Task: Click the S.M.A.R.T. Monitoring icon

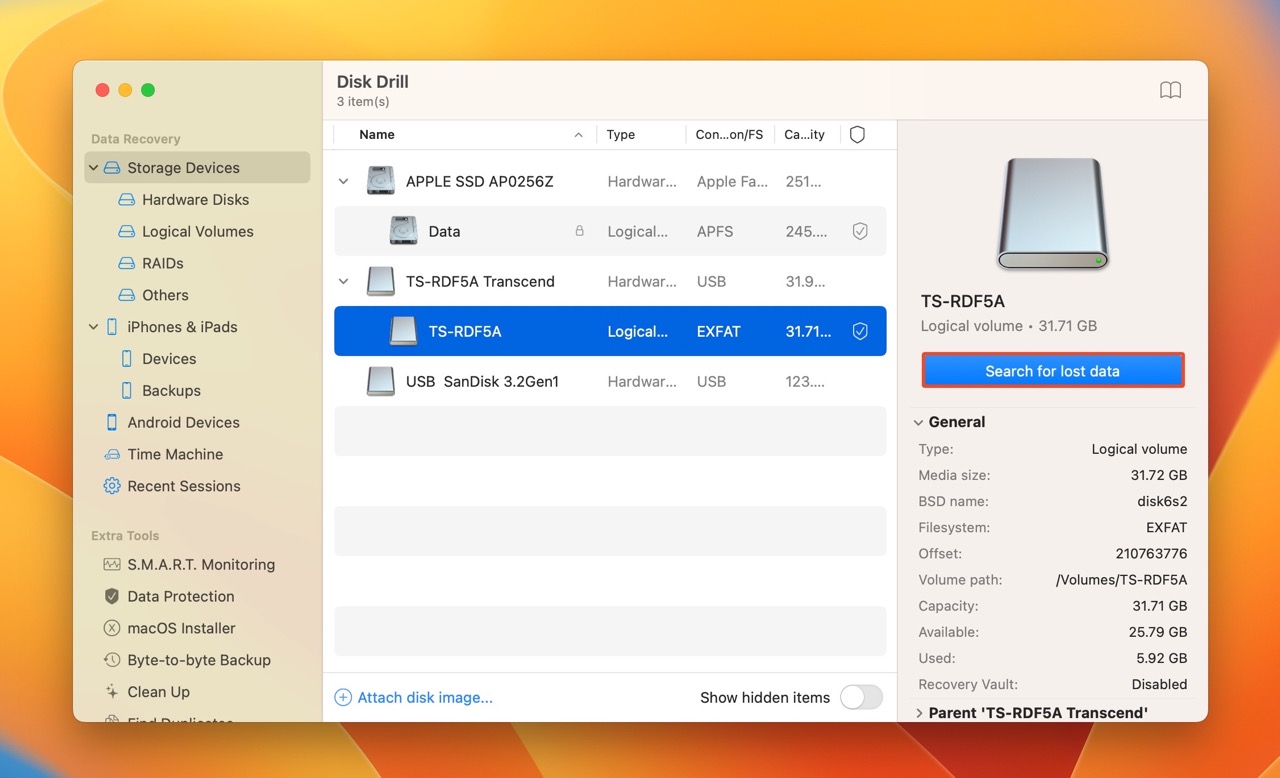Action: pos(111,565)
